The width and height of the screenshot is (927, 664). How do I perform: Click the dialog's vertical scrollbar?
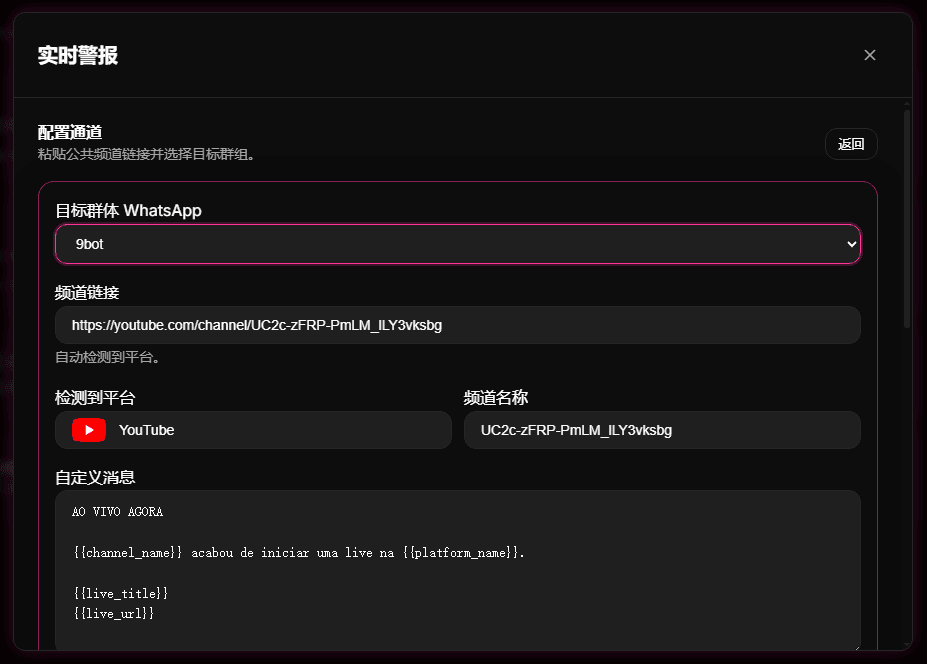[907, 219]
